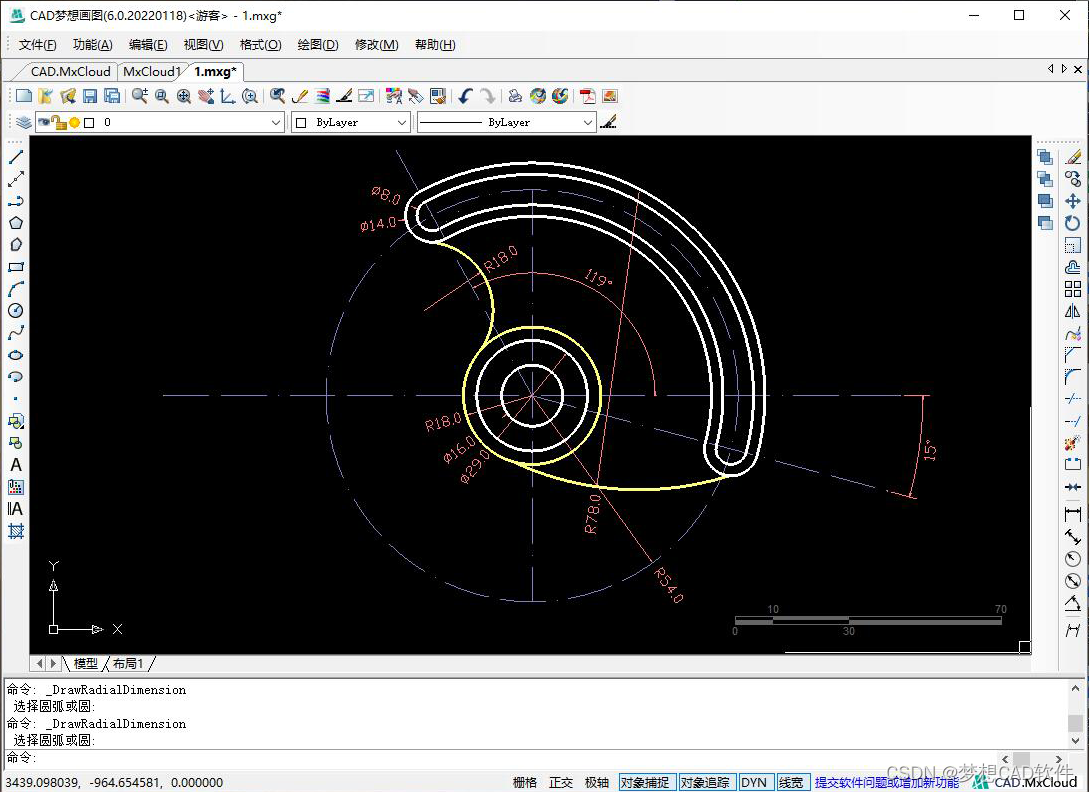
Task: Select the Angular dimension tool
Action: point(1073,604)
